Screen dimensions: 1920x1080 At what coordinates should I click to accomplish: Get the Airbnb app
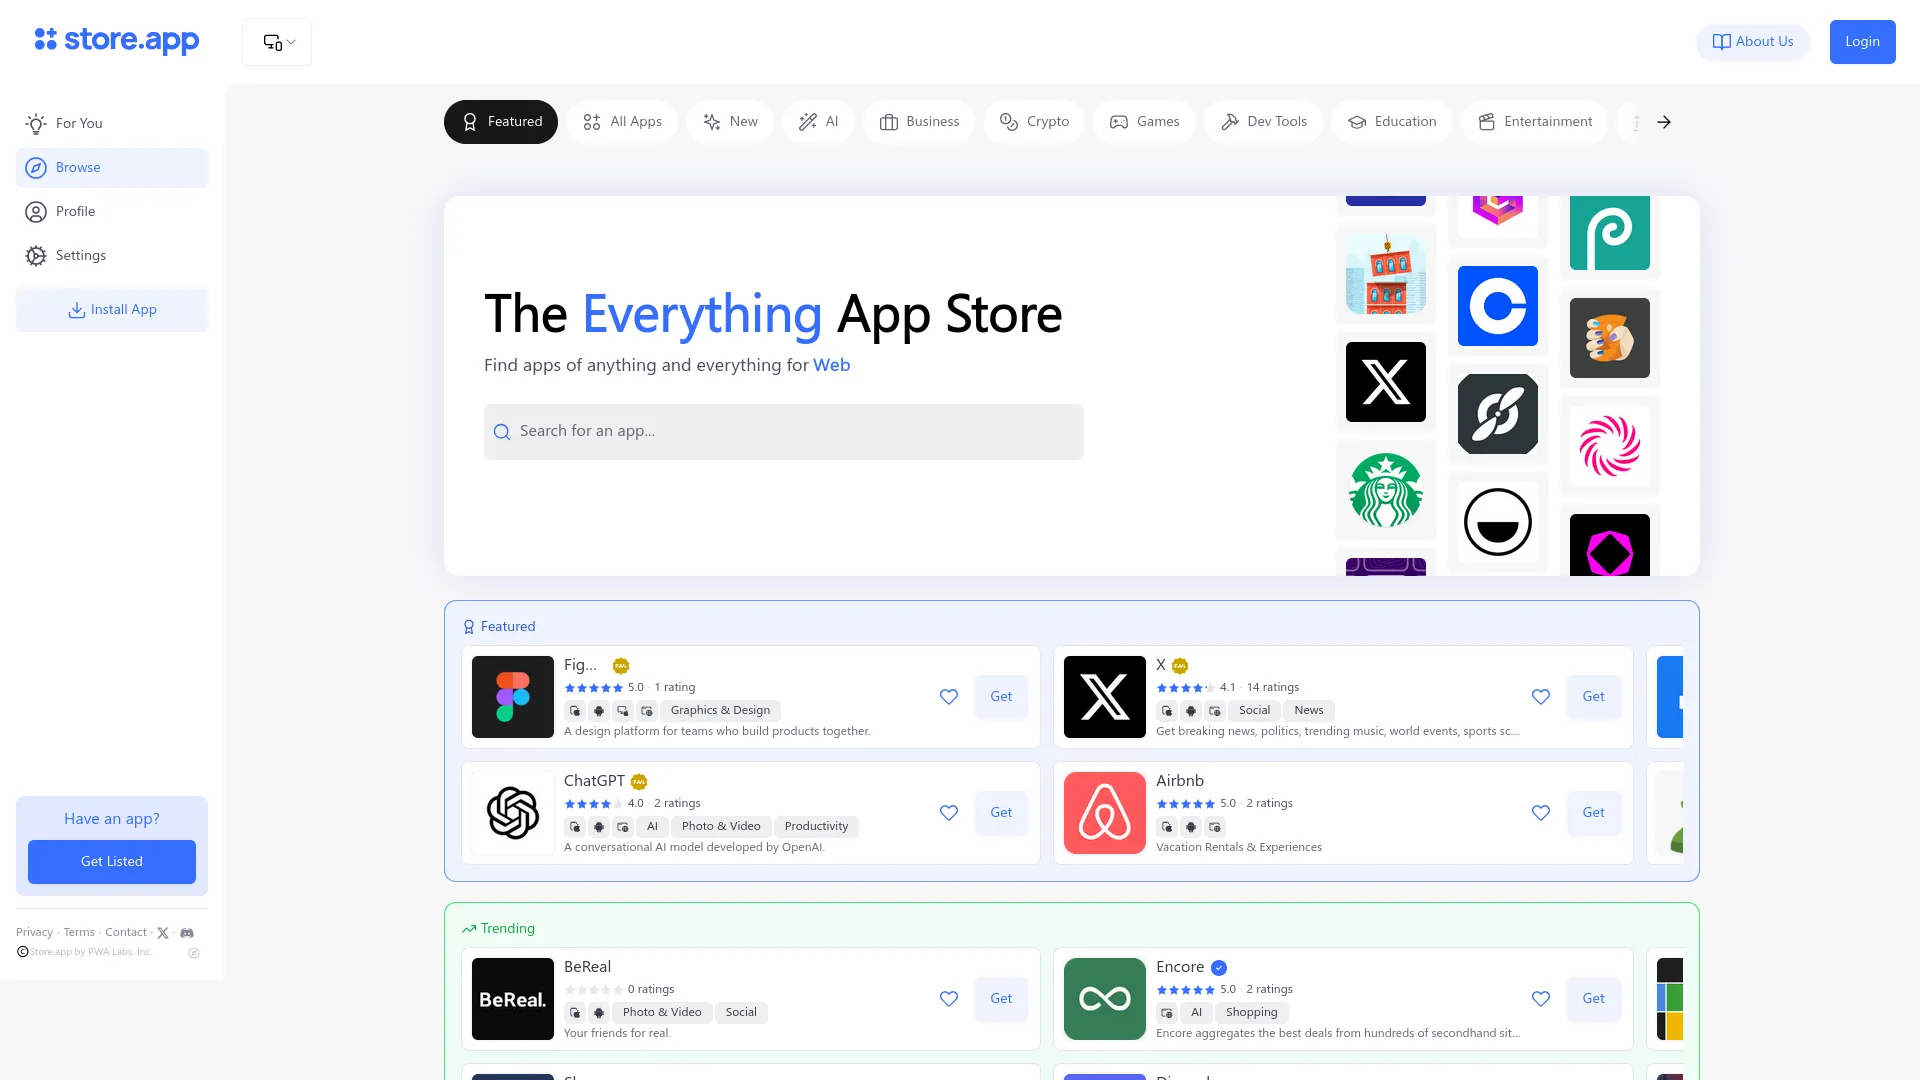1593,813
